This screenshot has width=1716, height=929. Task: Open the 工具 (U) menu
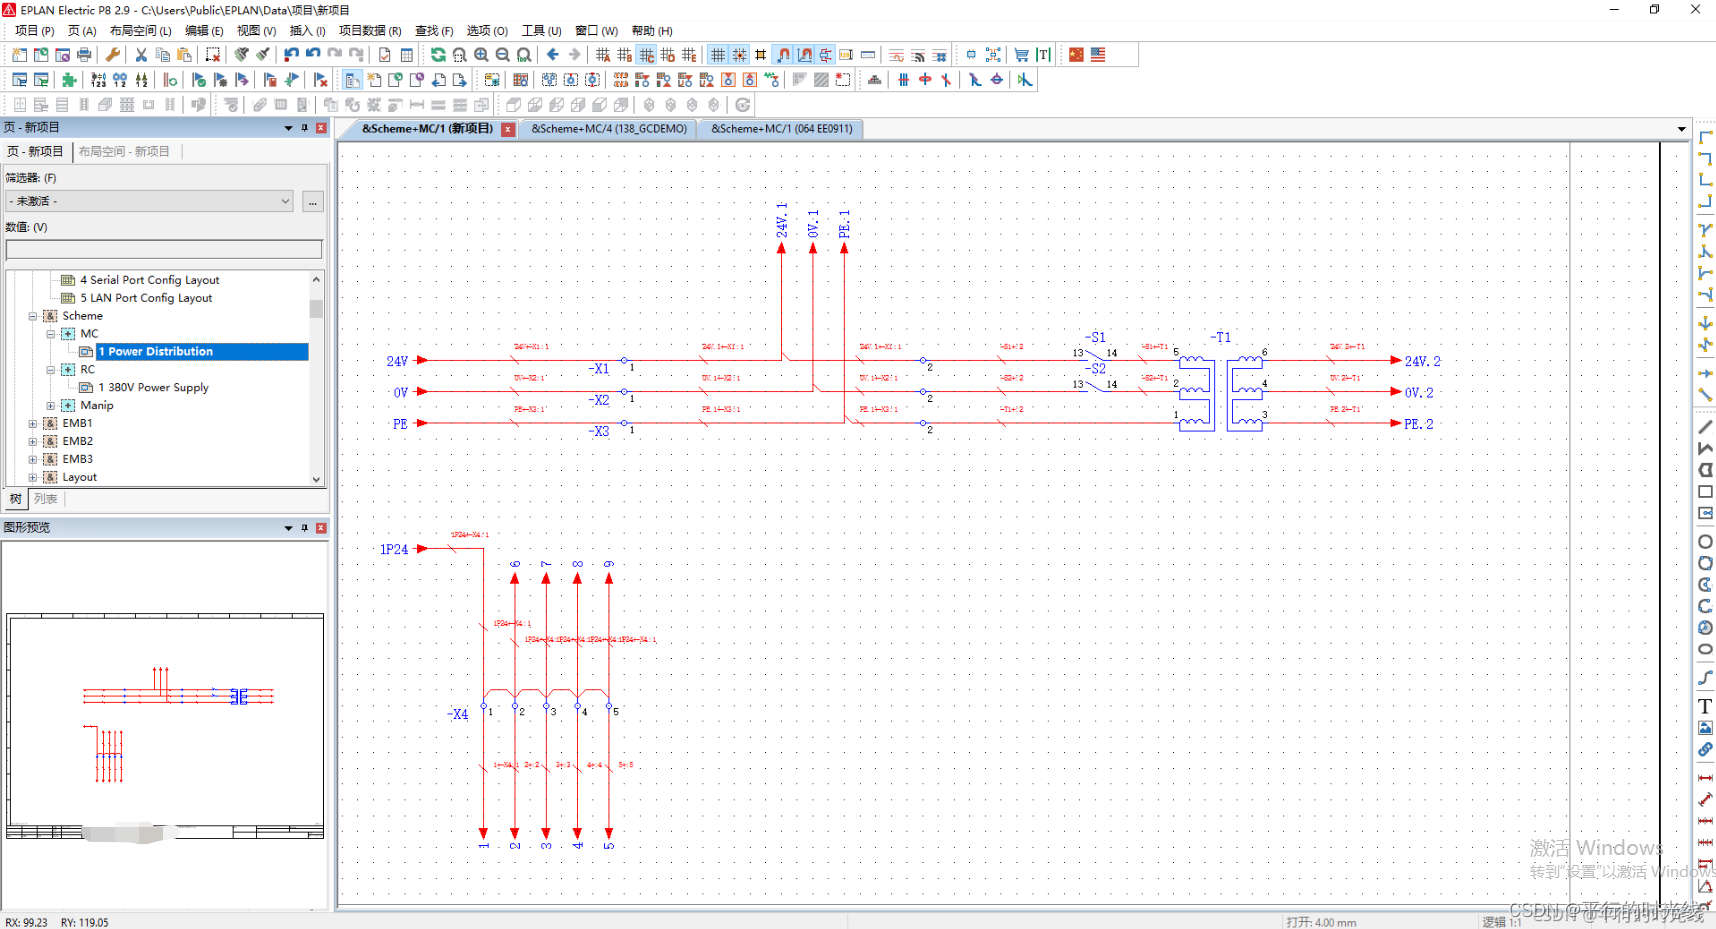pyautogui.click(x=542, y=31)
